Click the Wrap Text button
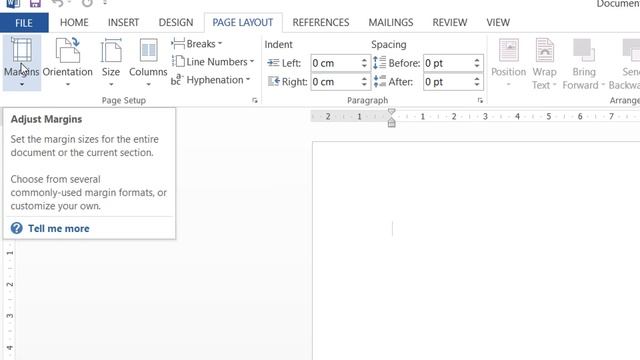The width and height of the screenshot is (640, 360). pos(544,63)
